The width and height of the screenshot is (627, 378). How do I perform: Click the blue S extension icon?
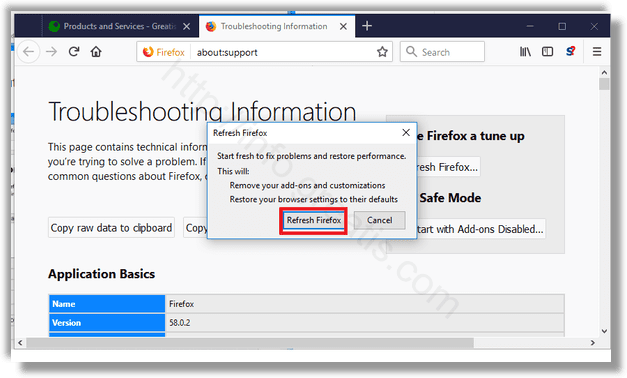tap(571, 51)
